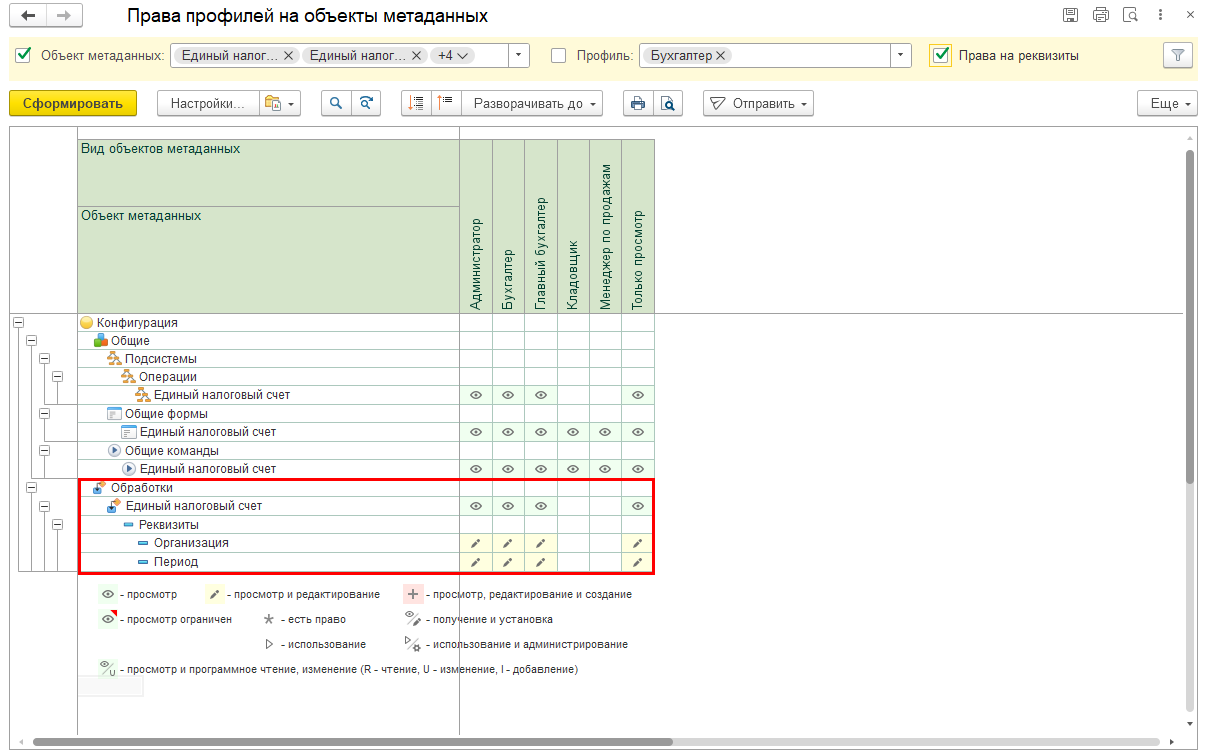Open the Профиль field dropdown arrow
The image size is (1206, 754).
(x=901, y=56)
